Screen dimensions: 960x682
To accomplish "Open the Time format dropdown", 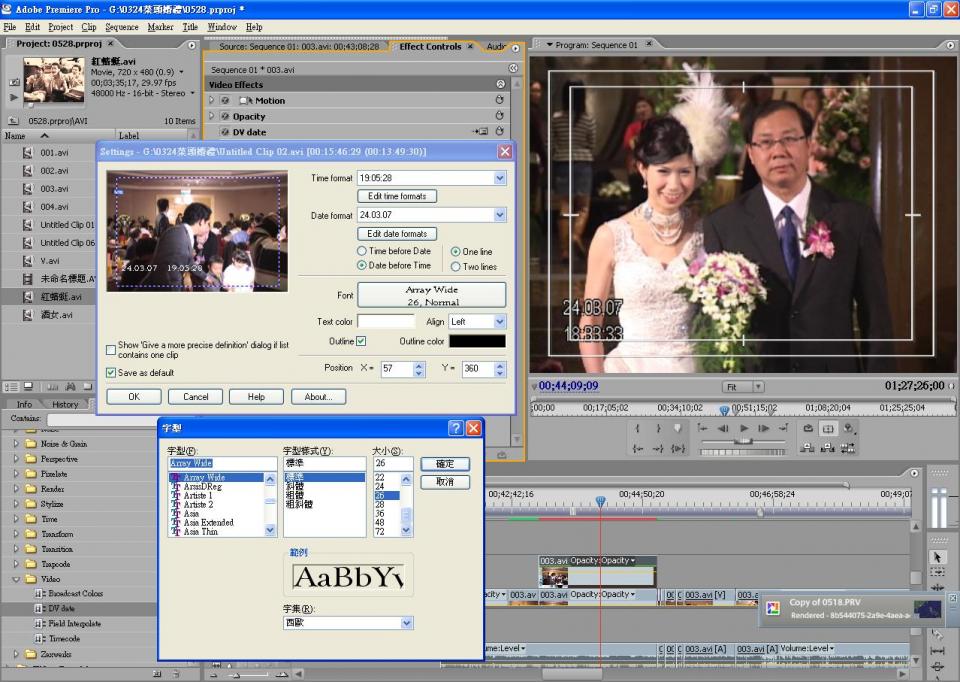I will (x=500, y=178).
